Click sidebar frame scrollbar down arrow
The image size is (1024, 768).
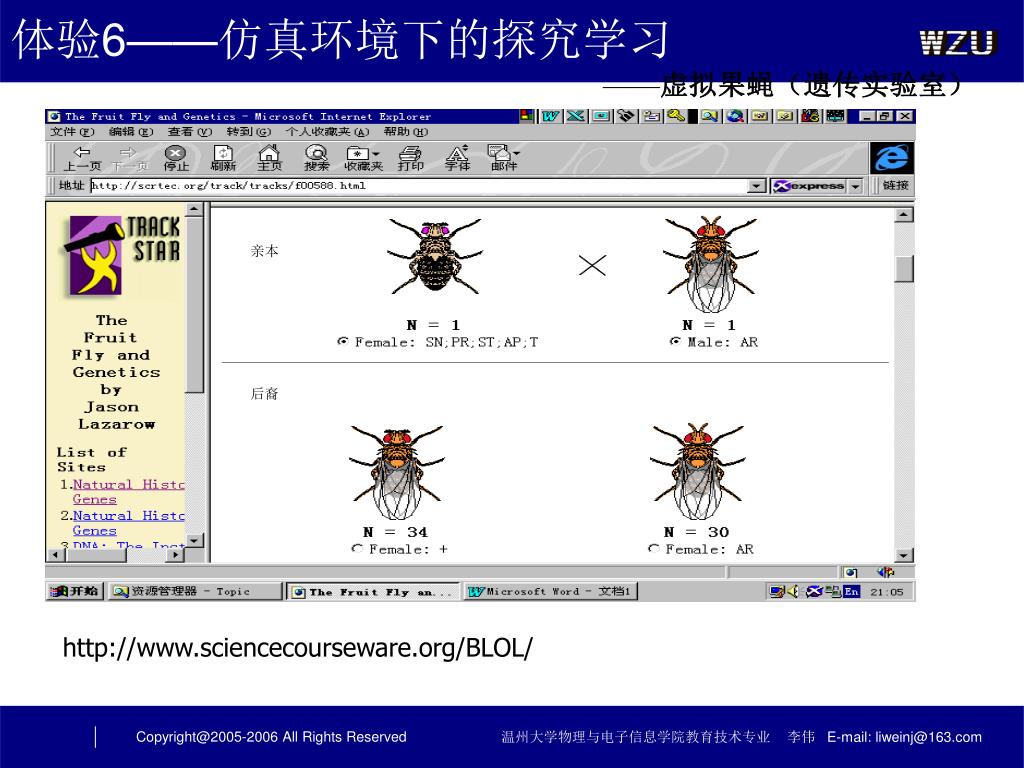click(x=195, y=540)
